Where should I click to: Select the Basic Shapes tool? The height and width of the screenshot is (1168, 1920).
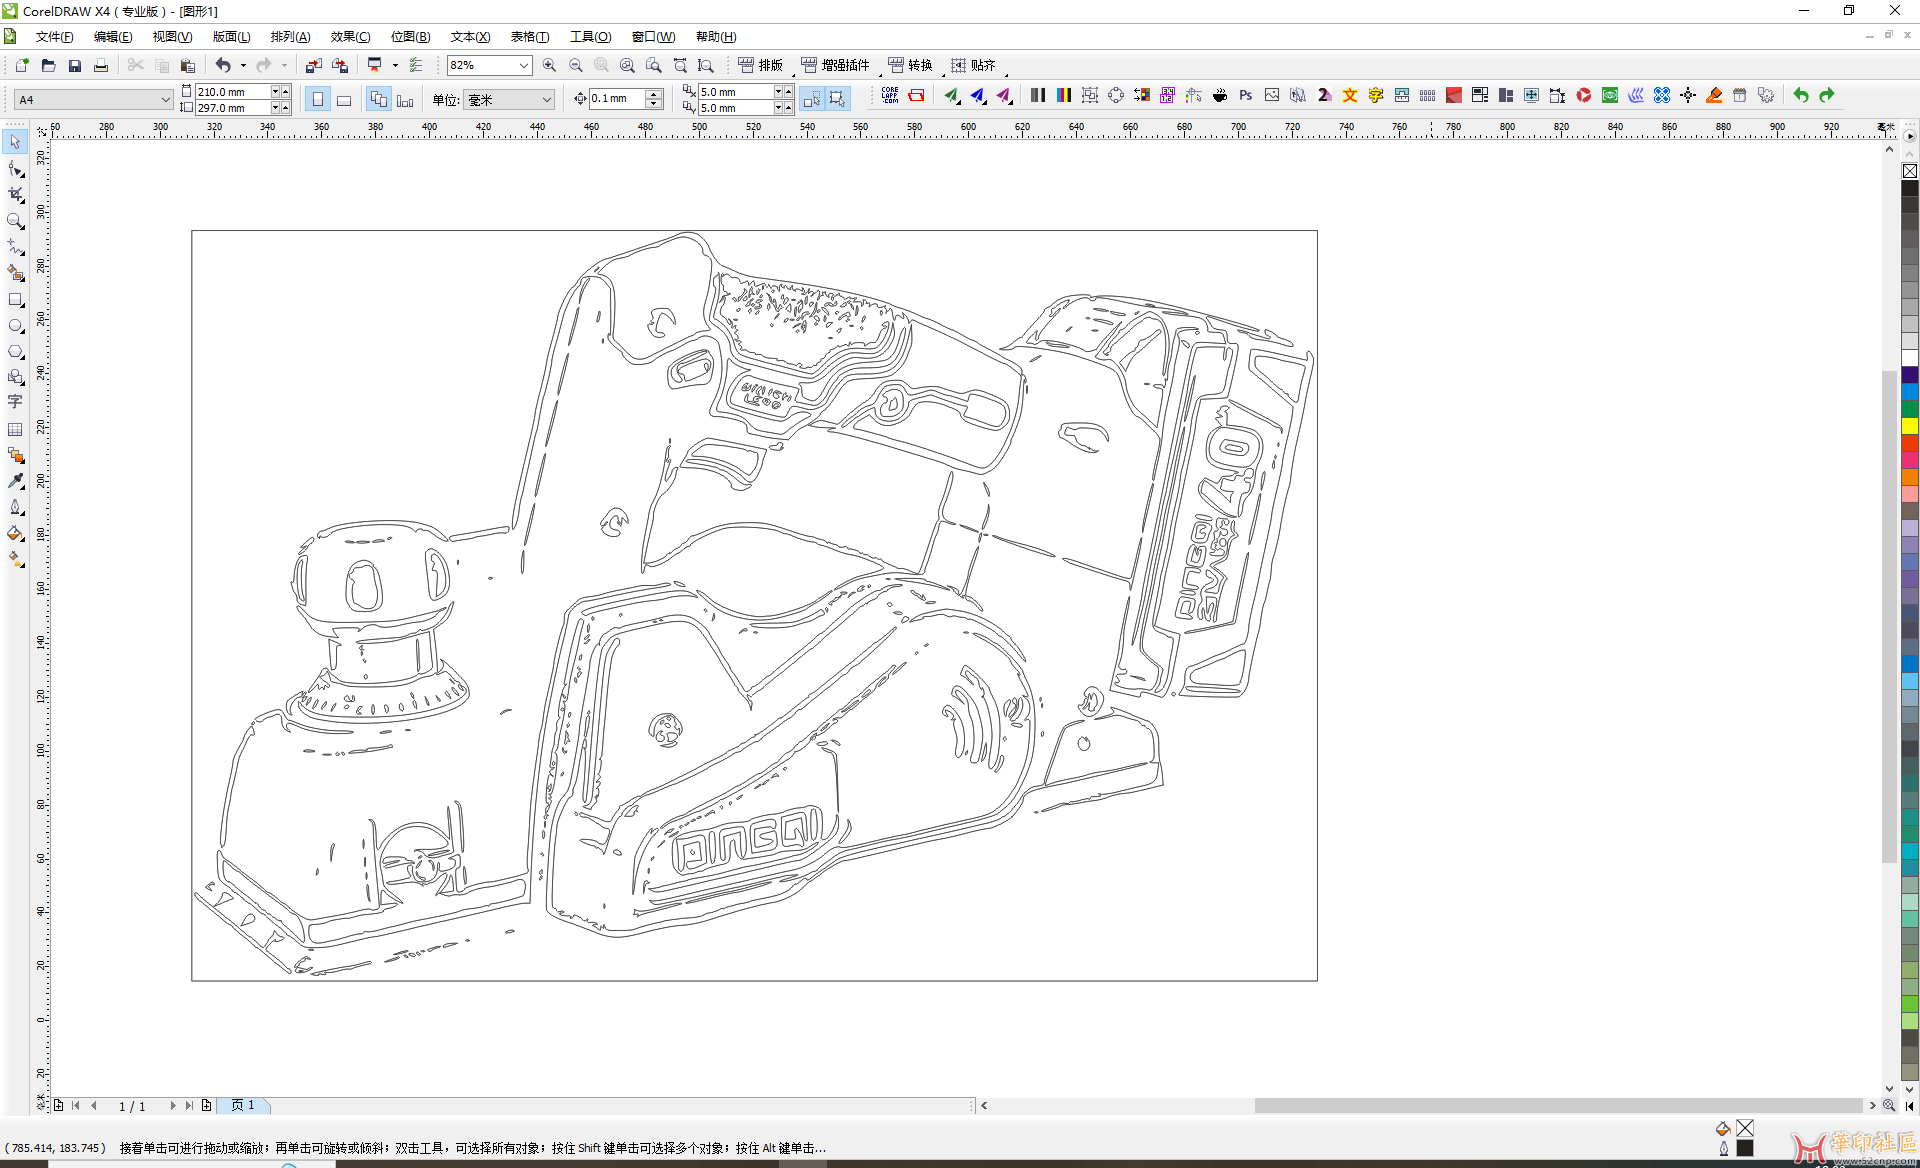pos(15,377)
